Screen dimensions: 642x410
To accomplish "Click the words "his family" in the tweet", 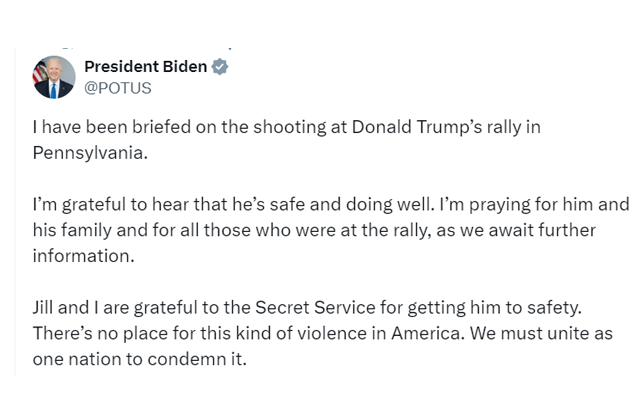I will click(x=68, y=229).
